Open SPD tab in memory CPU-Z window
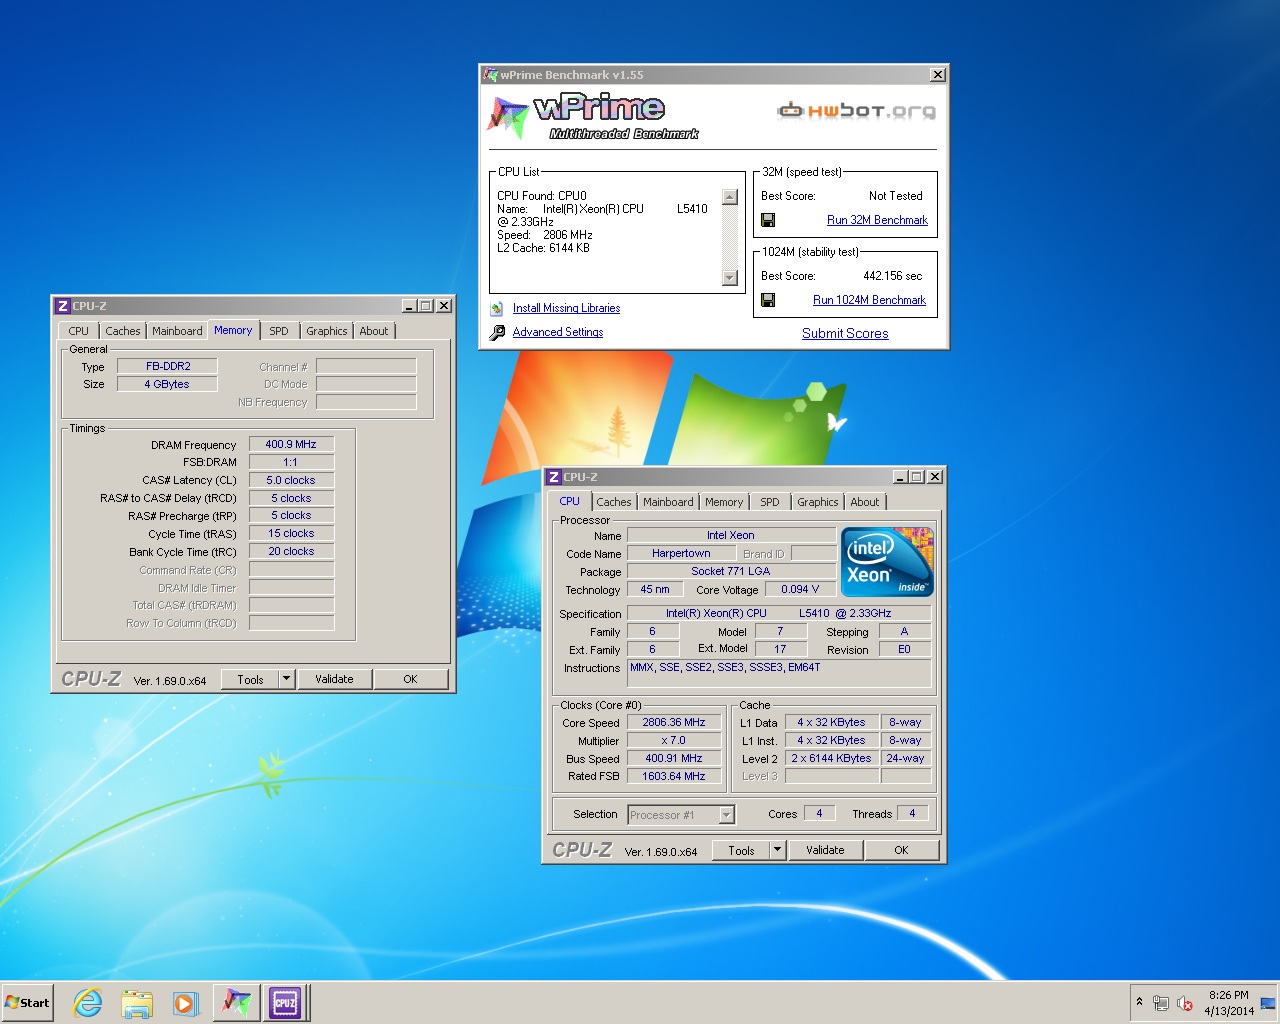 [x=279, y=331]
